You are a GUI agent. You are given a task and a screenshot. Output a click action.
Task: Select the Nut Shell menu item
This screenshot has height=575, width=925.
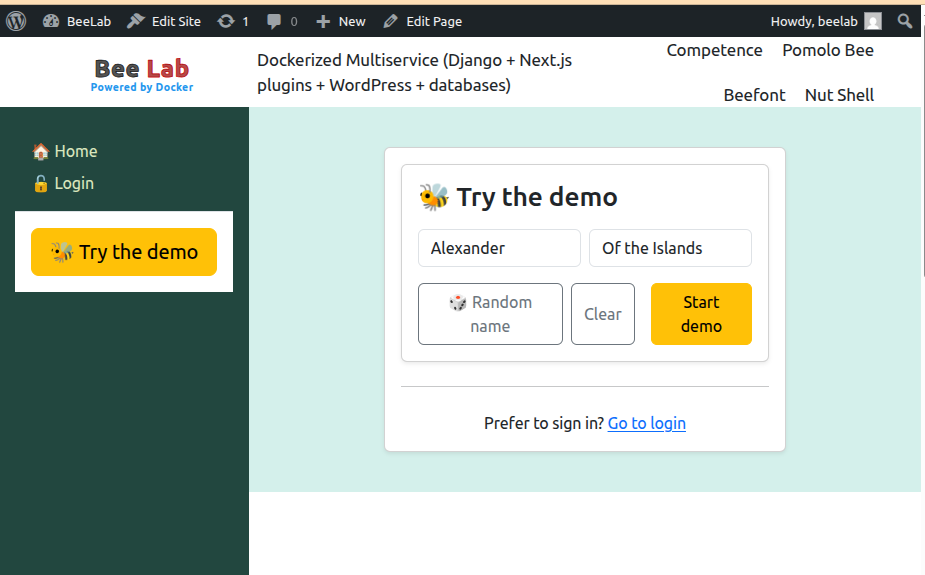pyautogui.click(x=839, y=95)
